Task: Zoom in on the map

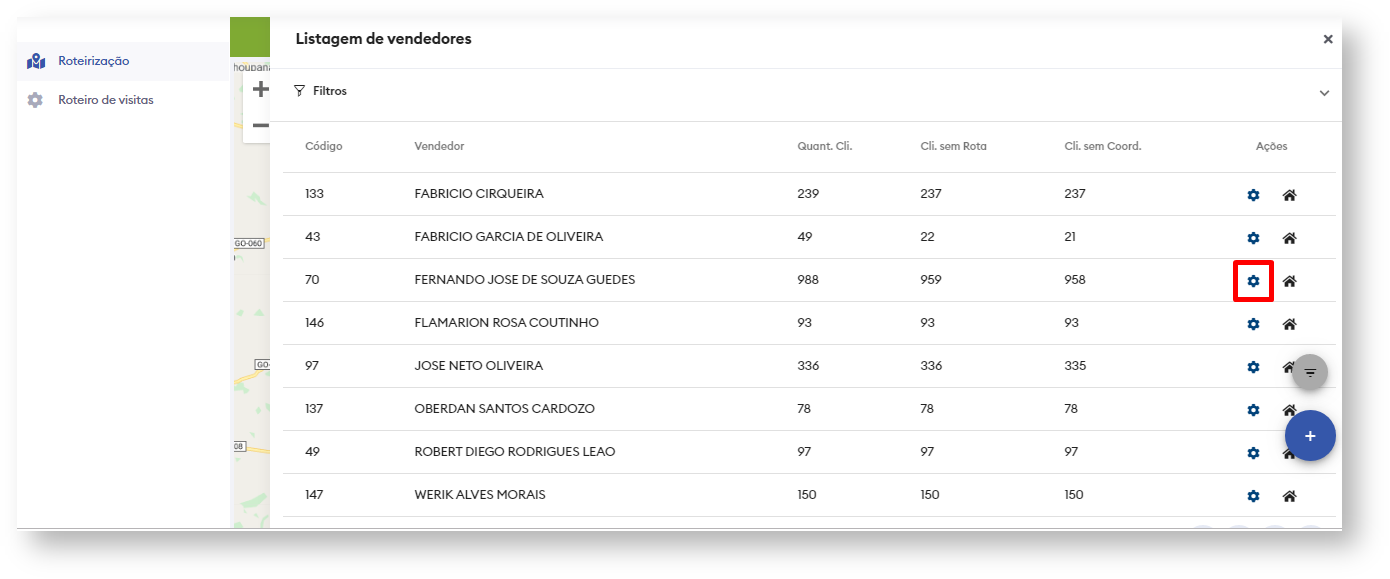Action: point(260,89)
